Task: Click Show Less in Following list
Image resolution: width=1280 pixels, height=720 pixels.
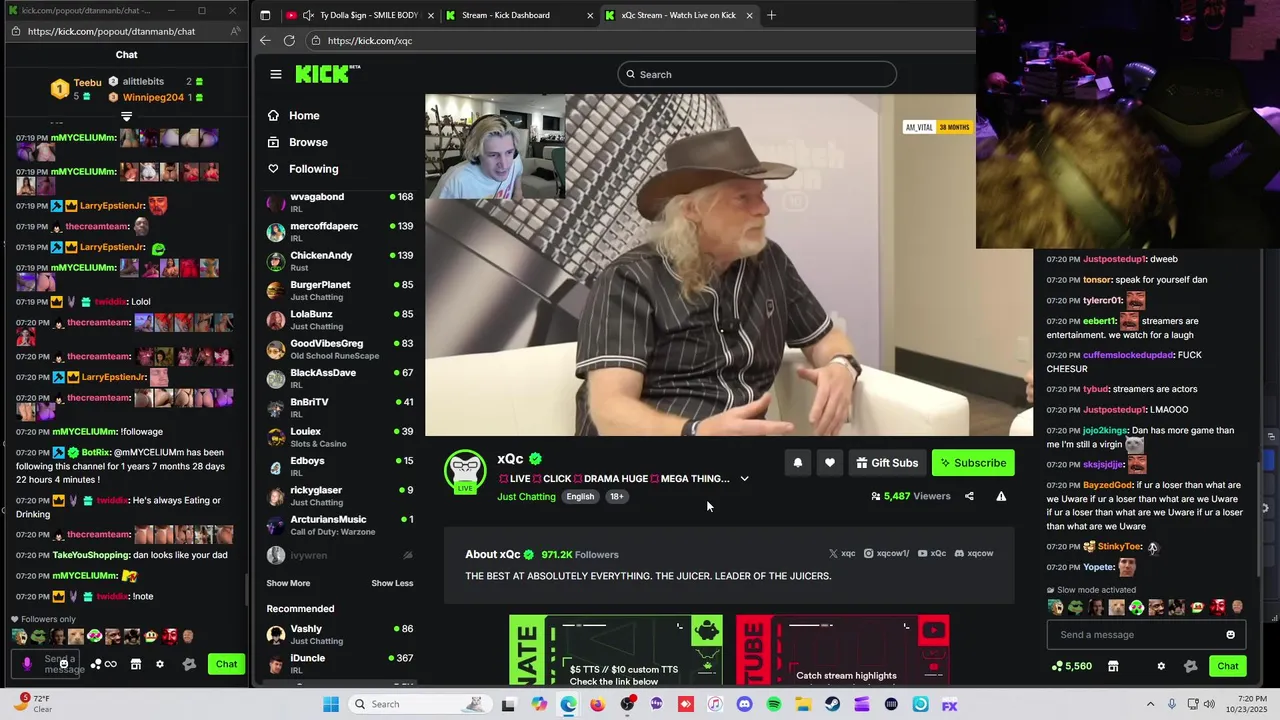Action: (x=392, y=583)
